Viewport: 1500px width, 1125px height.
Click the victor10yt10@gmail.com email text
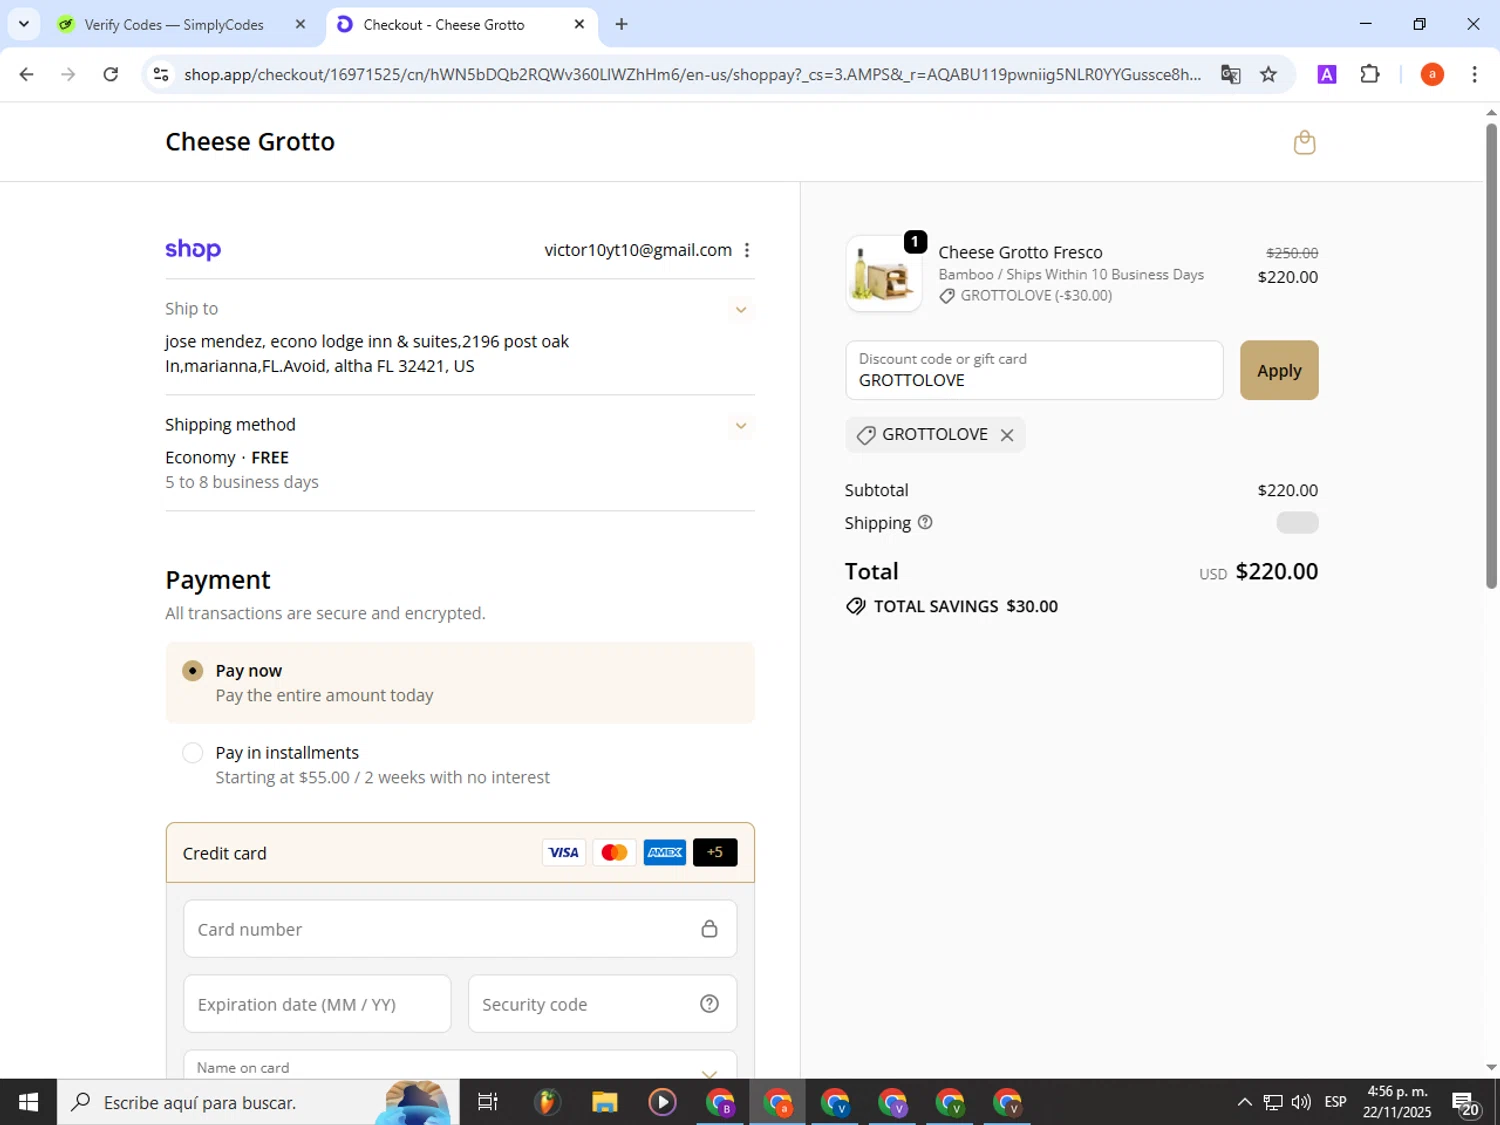tap(638, 250)
